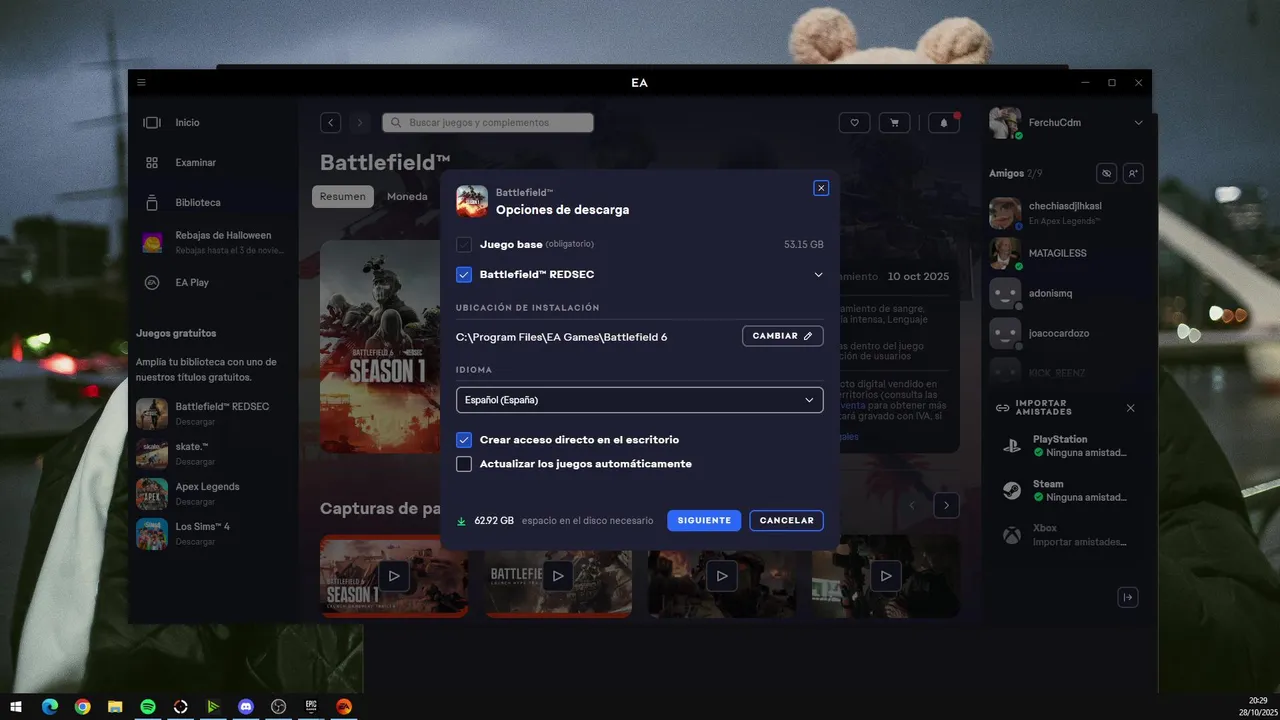This screenshot has height=720, width=1280.
Task: Open Discord from taskbar
Action: (246, 706)
